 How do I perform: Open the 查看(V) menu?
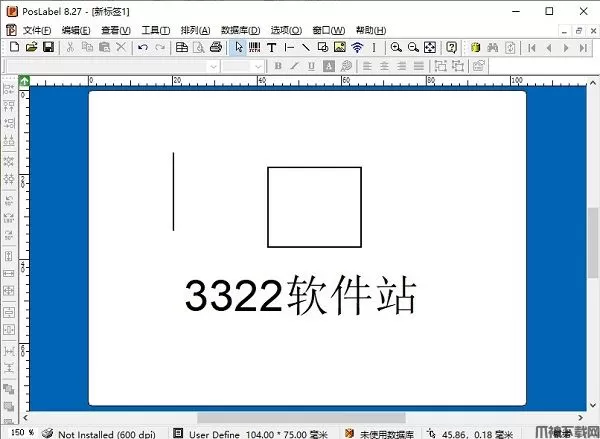pyautogui.click(x=116, y=30)
